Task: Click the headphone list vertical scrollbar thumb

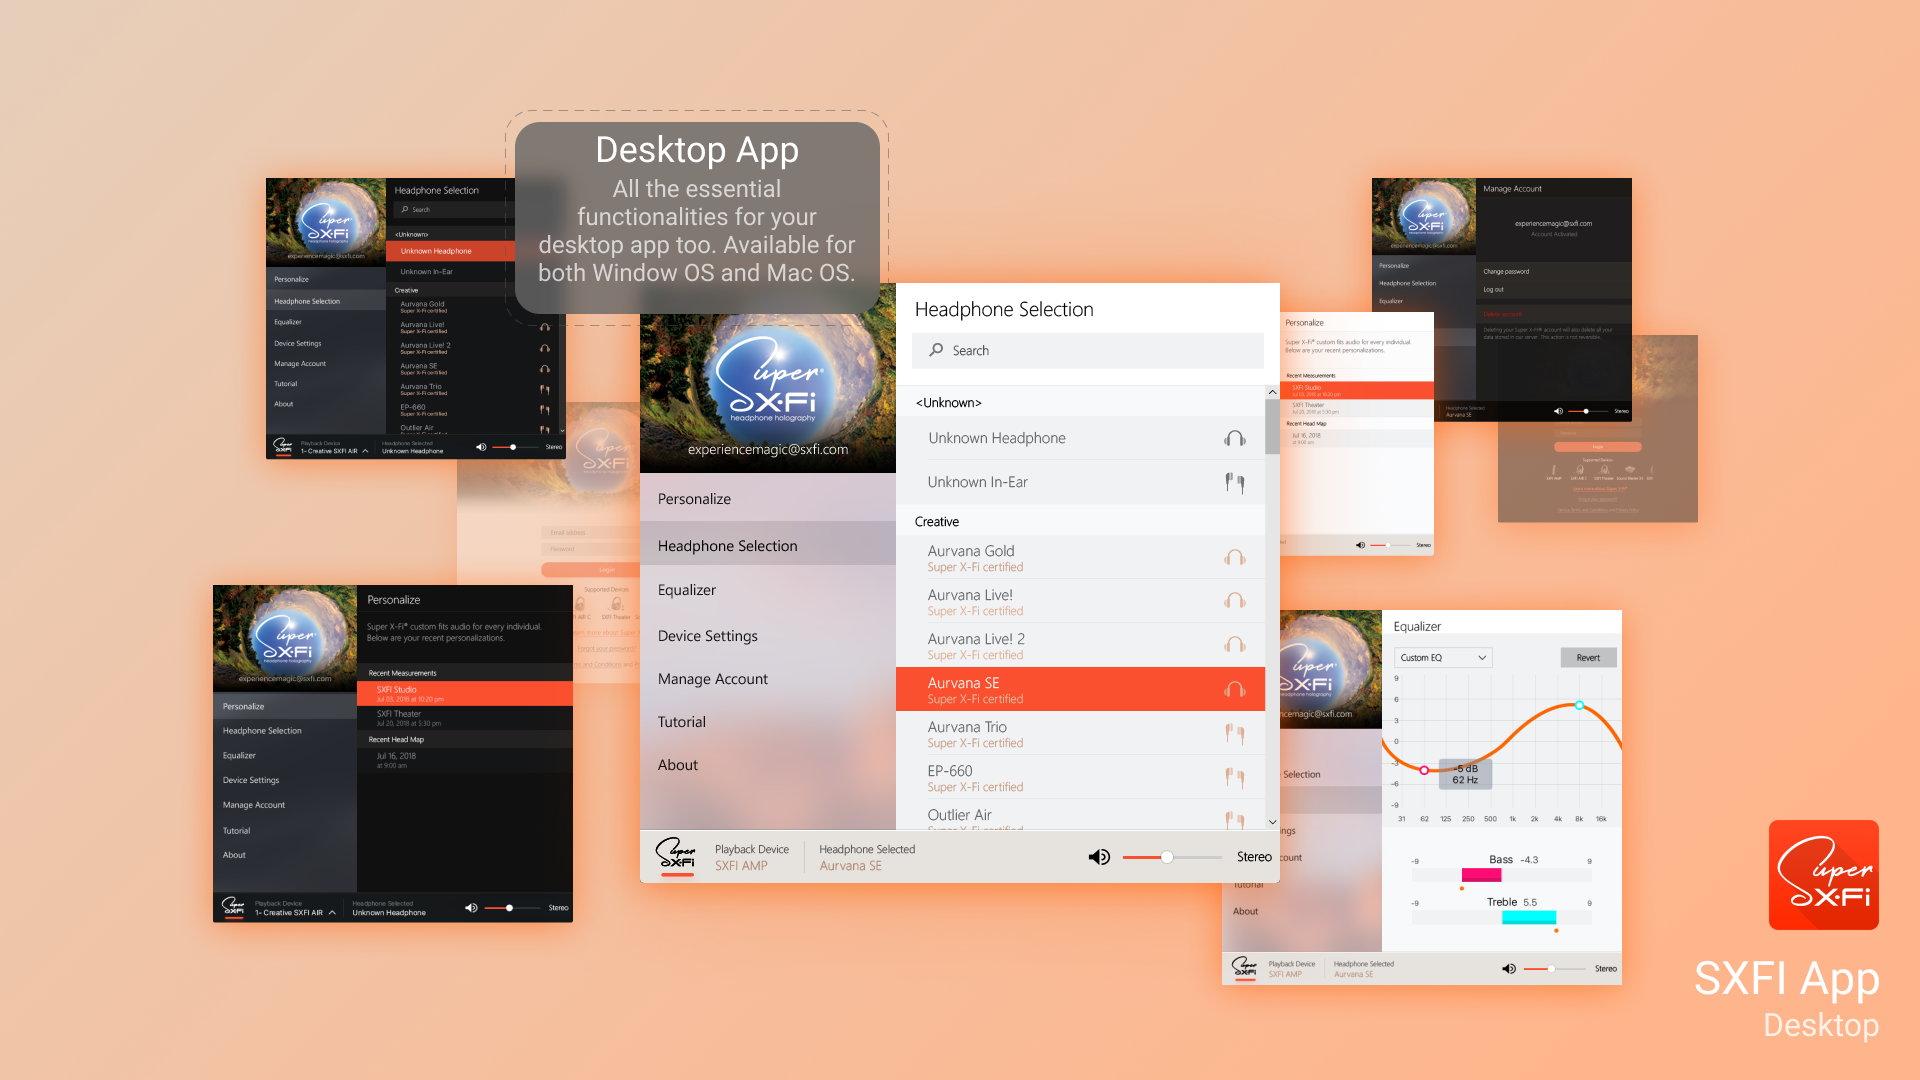Action: (x=1272, y=427)
